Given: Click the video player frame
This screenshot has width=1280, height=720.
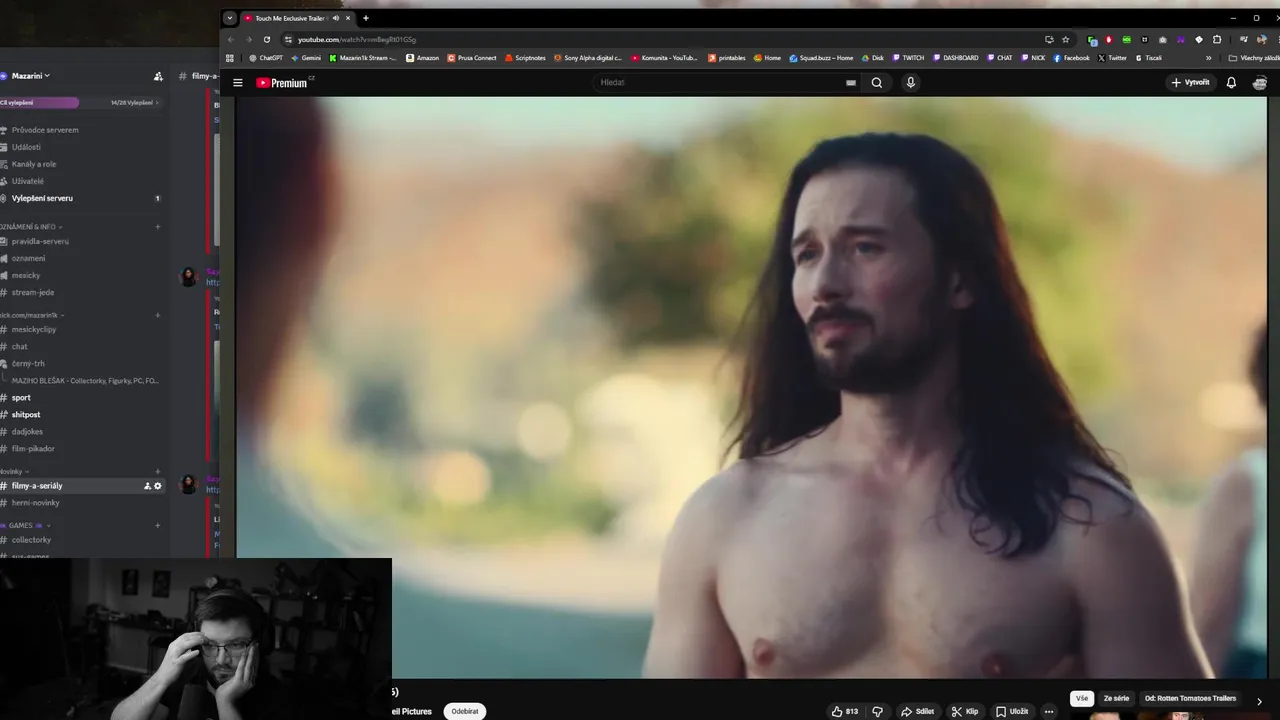Looking at the screenshot, I should tap(751, 387).
